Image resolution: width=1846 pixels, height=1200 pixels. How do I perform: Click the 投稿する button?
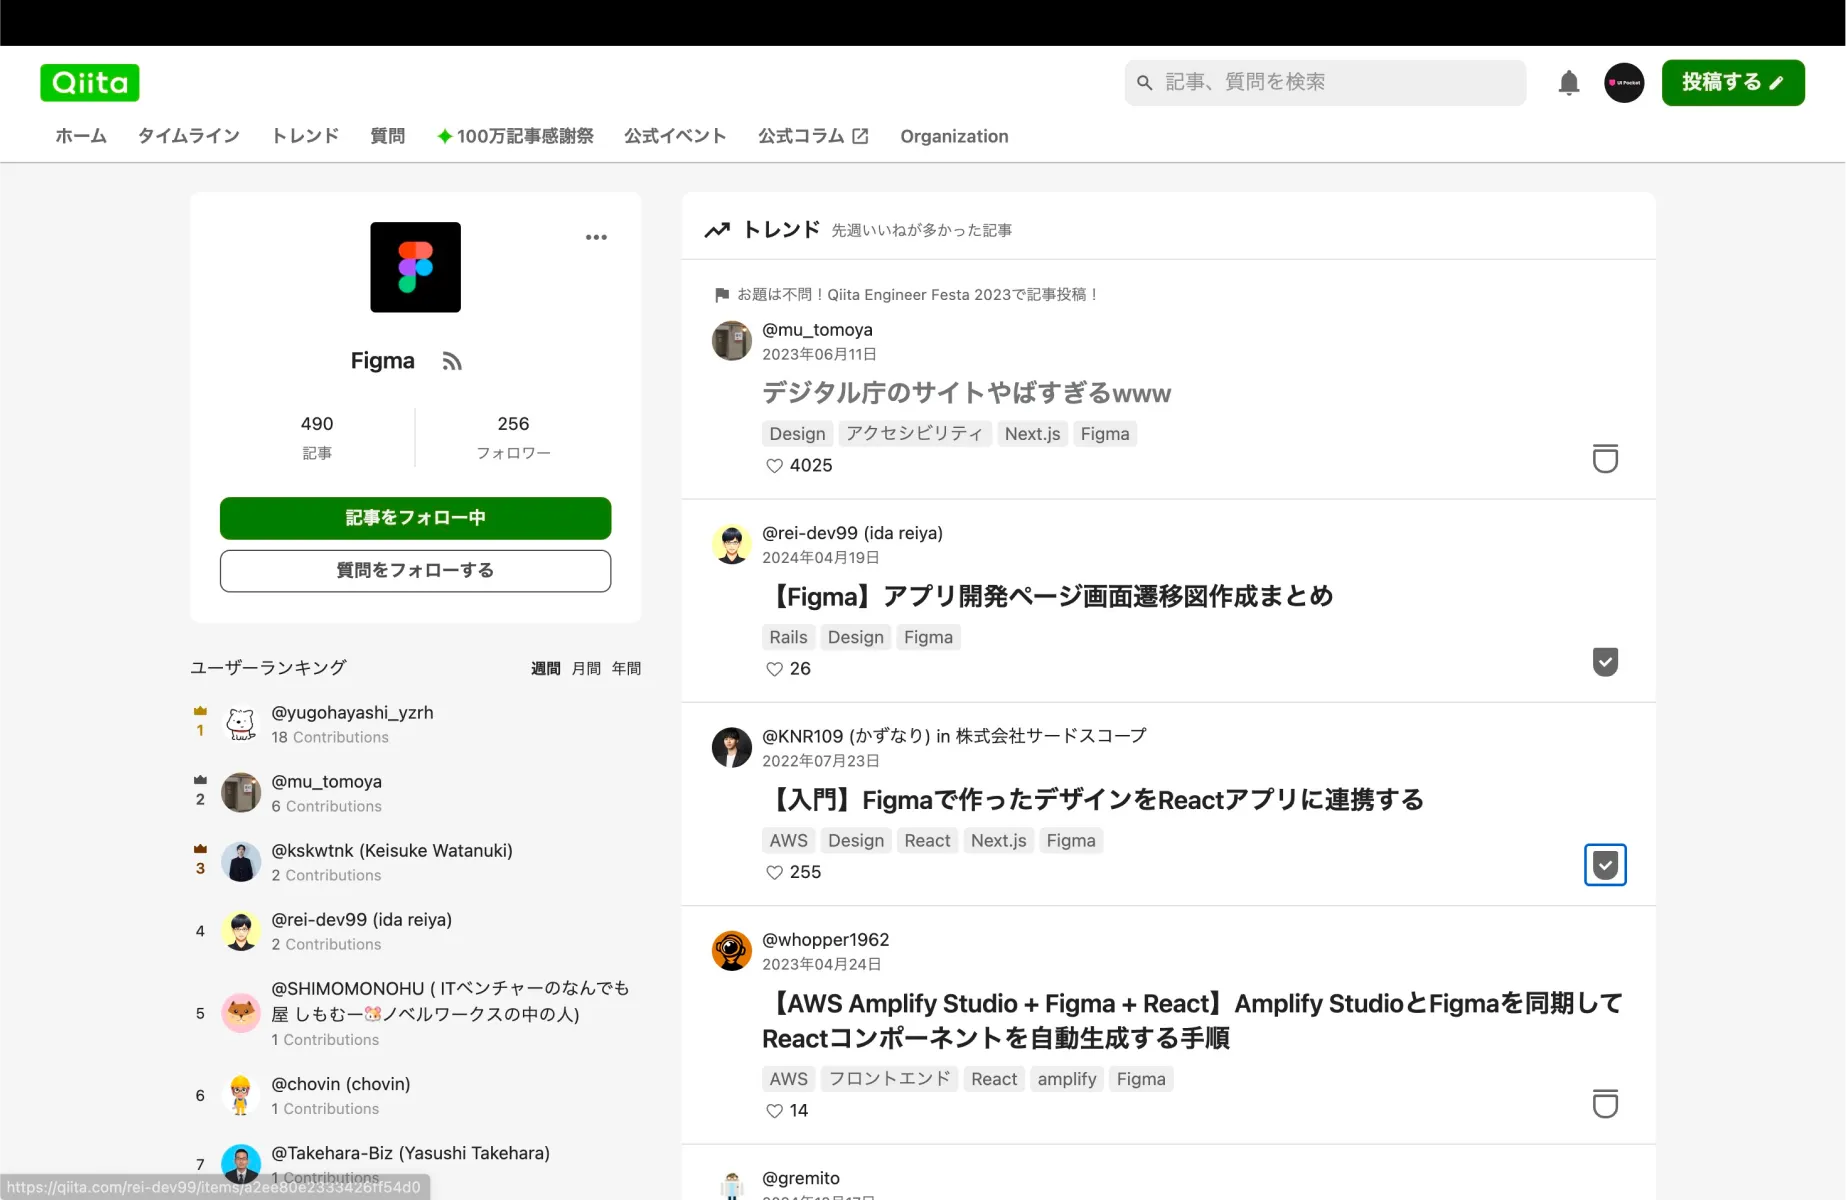tap(1733, 82)
